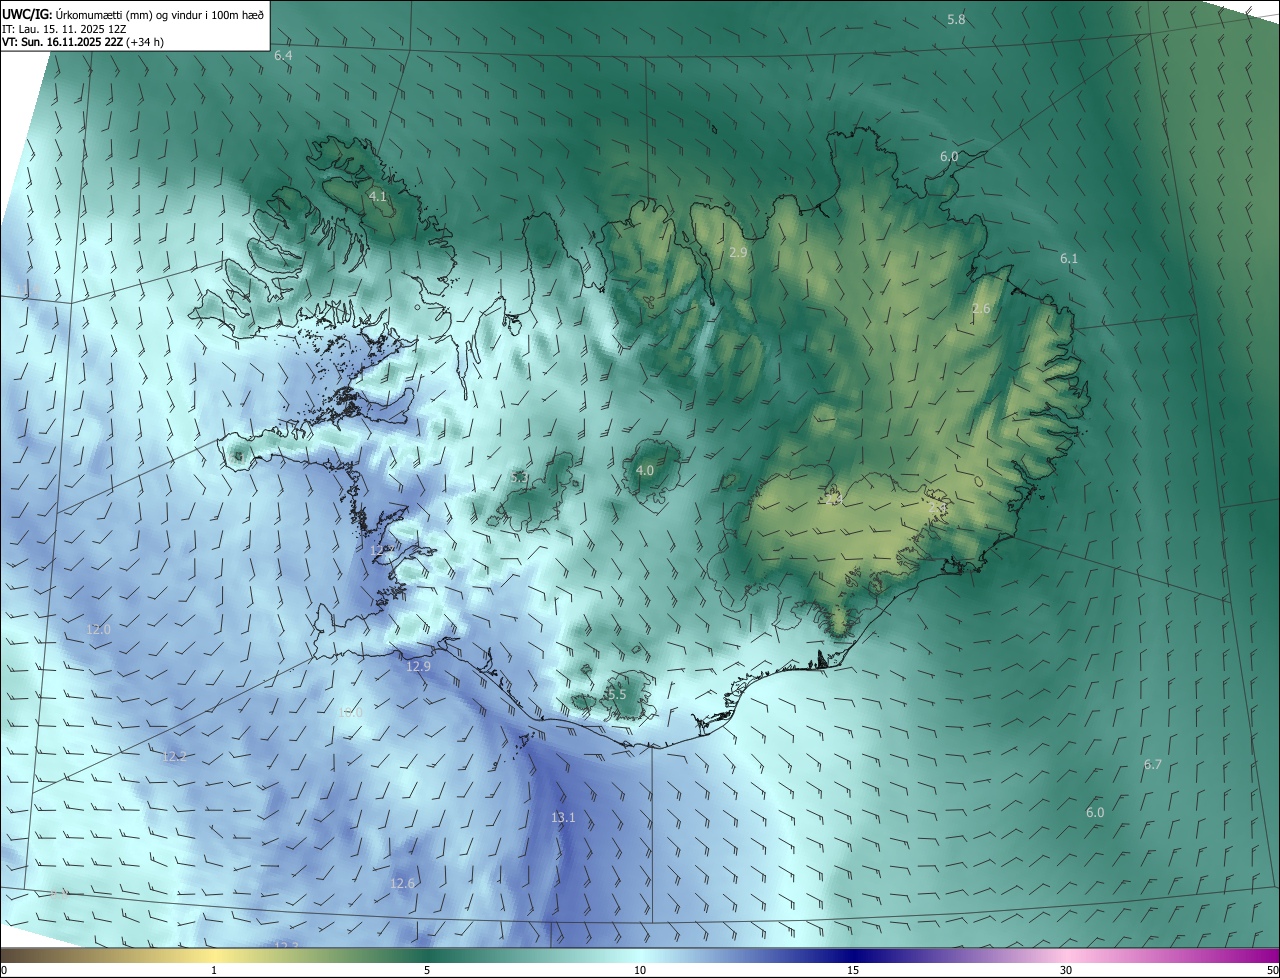1280x978 pixels.
Task: Click the faint 10.0 value label
Action: (350, 713)
